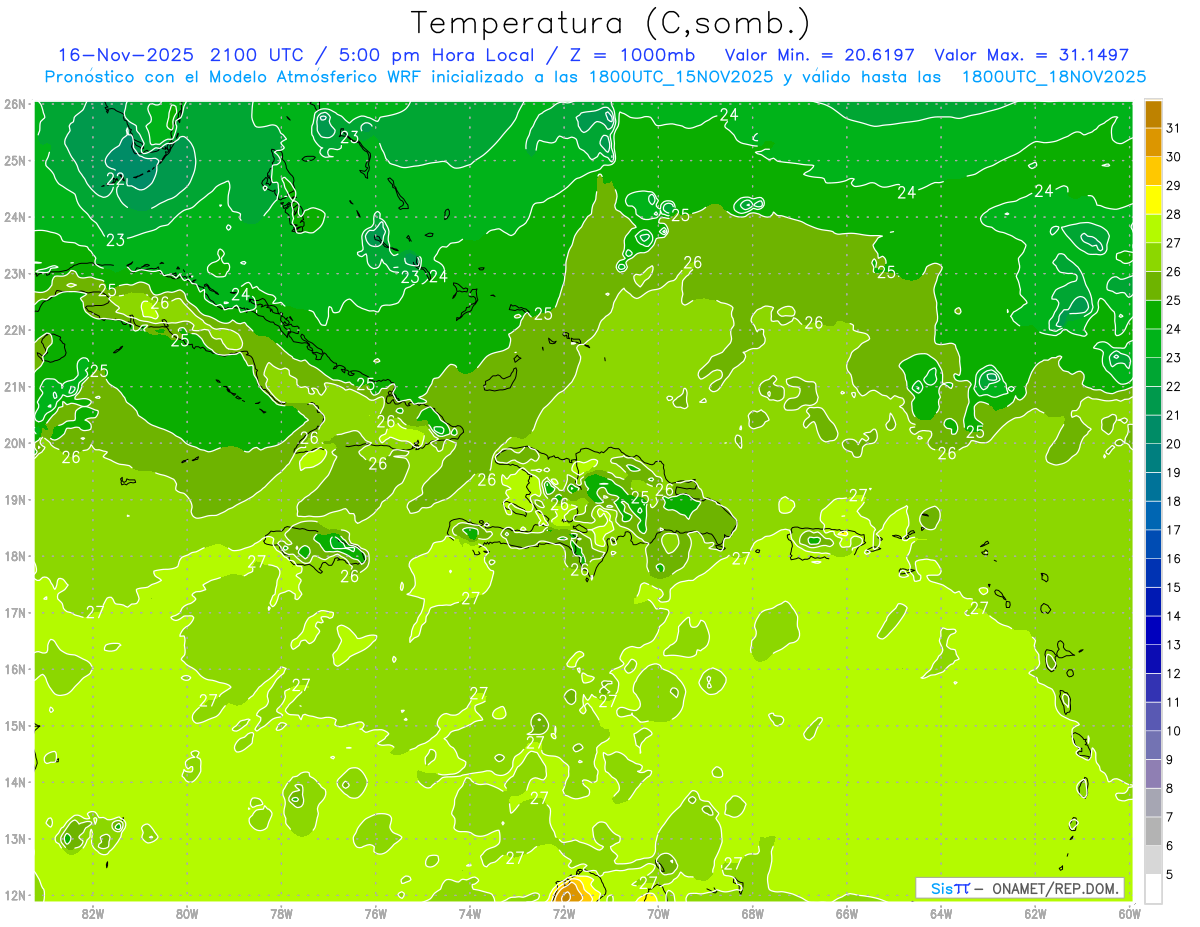The width and height of the screenshot is (1200, 927).
Task: Click the contour label "22" near 25N 81W
Action: pos(116,180)
